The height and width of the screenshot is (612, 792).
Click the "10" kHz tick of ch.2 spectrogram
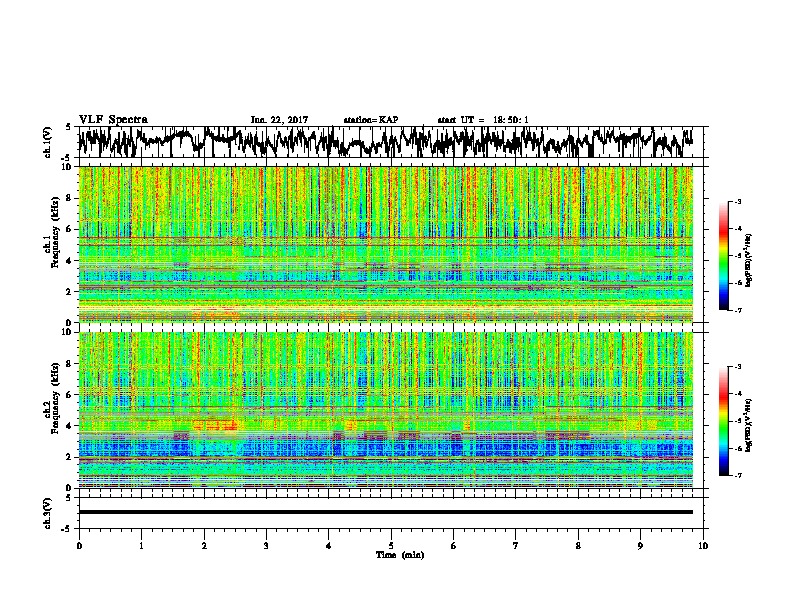pos(68,332)
